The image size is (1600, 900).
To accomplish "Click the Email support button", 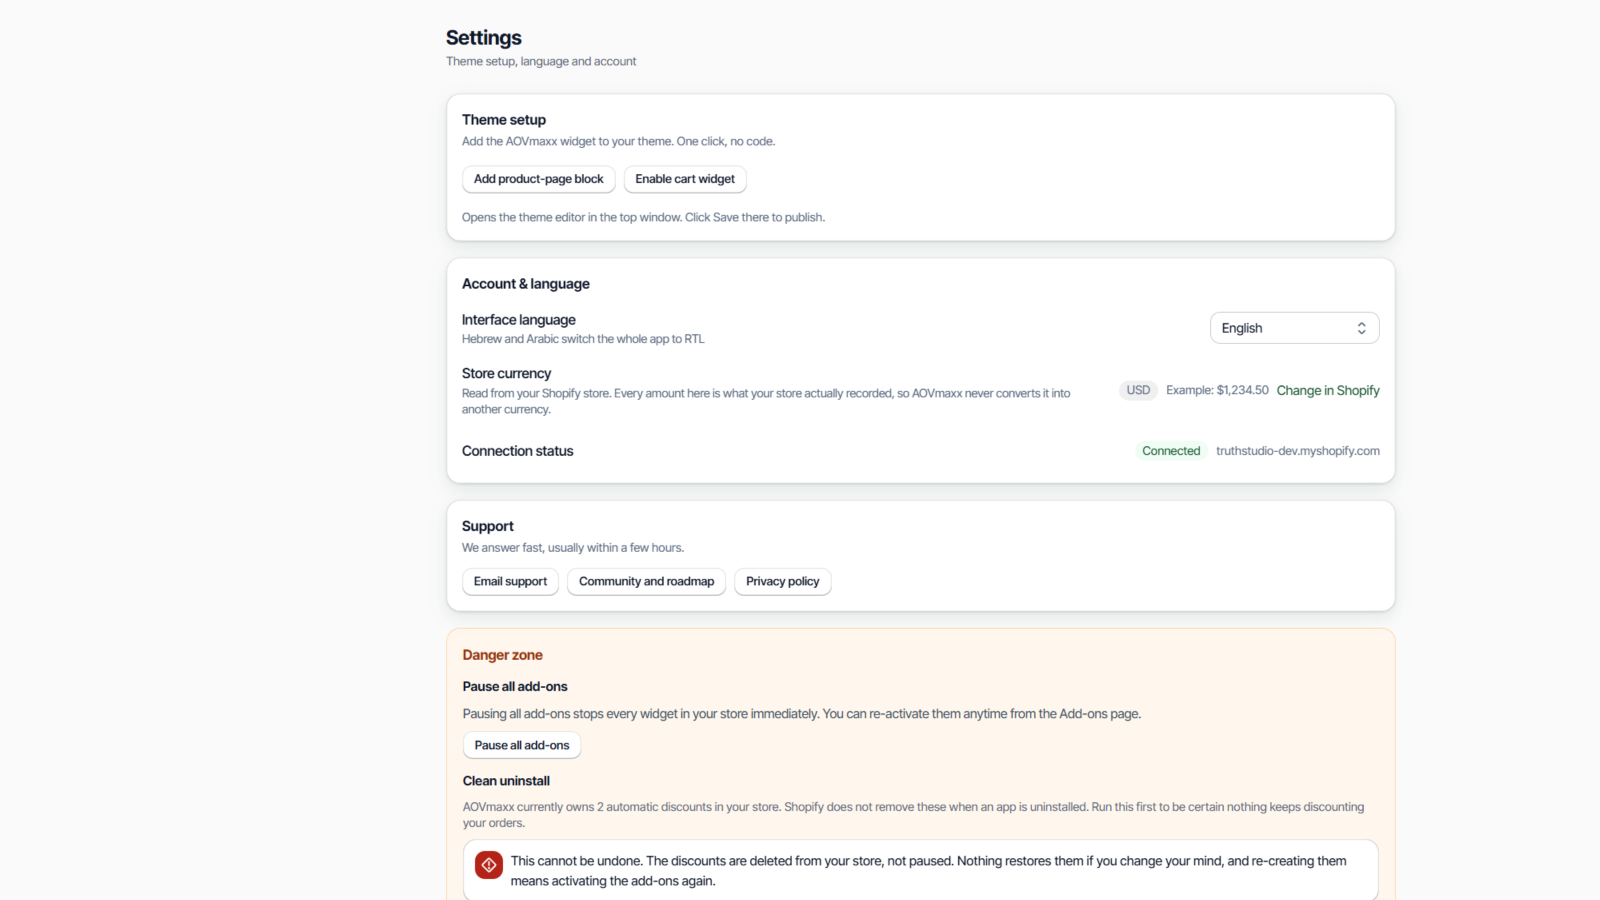I will [510, 582].
